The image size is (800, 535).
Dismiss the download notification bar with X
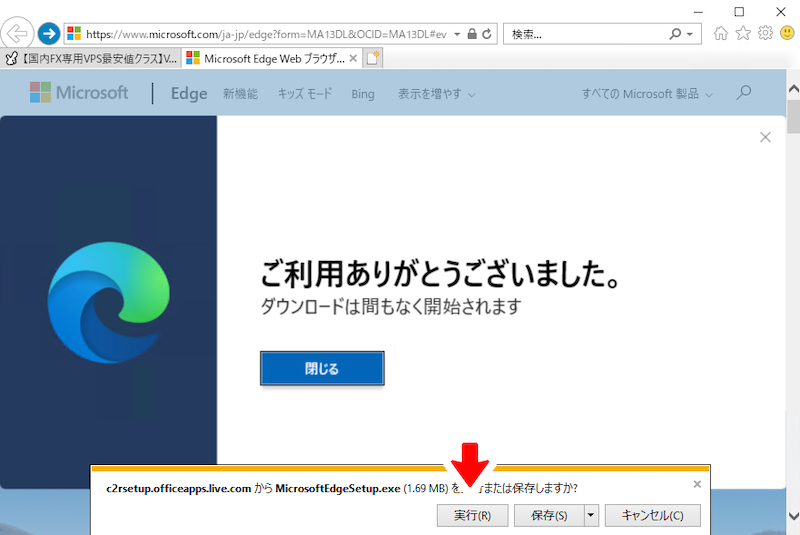pos(697,484)
